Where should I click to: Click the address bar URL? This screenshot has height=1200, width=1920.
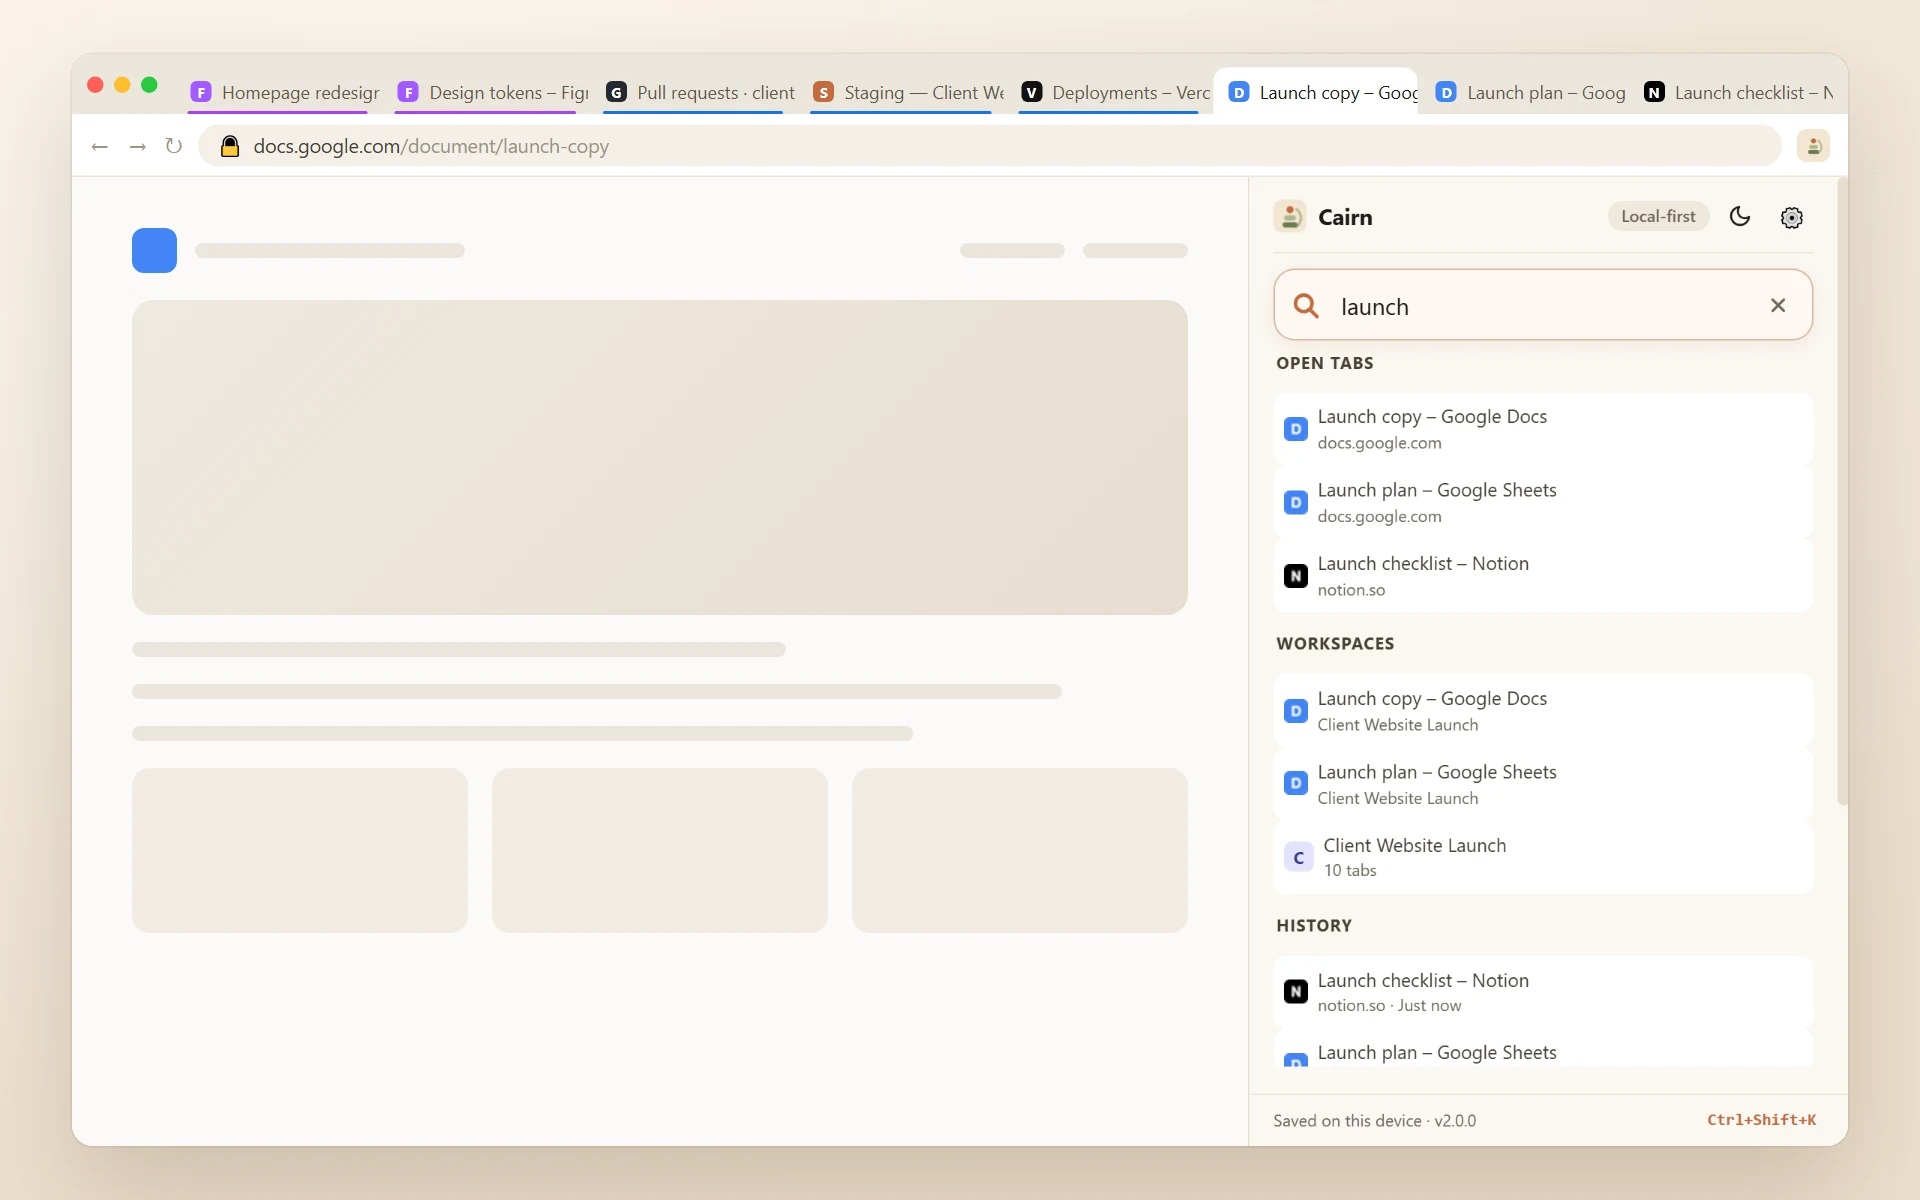(x=431, y=147)
